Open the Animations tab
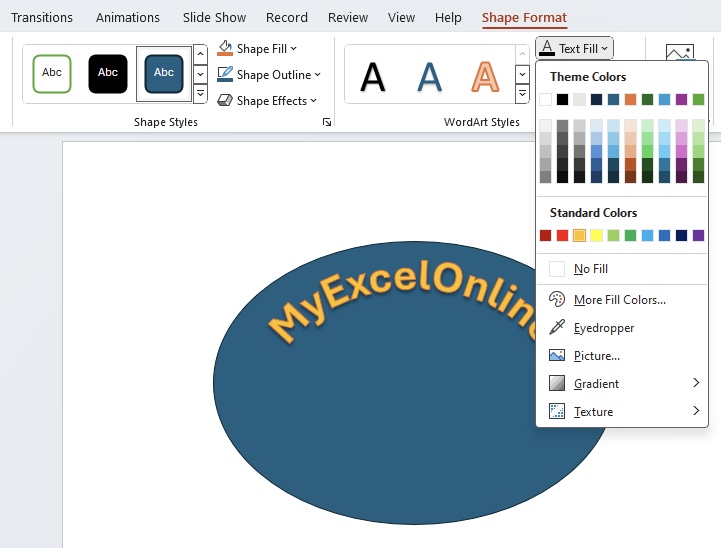The image size is (721, 548). click(128, 17)
